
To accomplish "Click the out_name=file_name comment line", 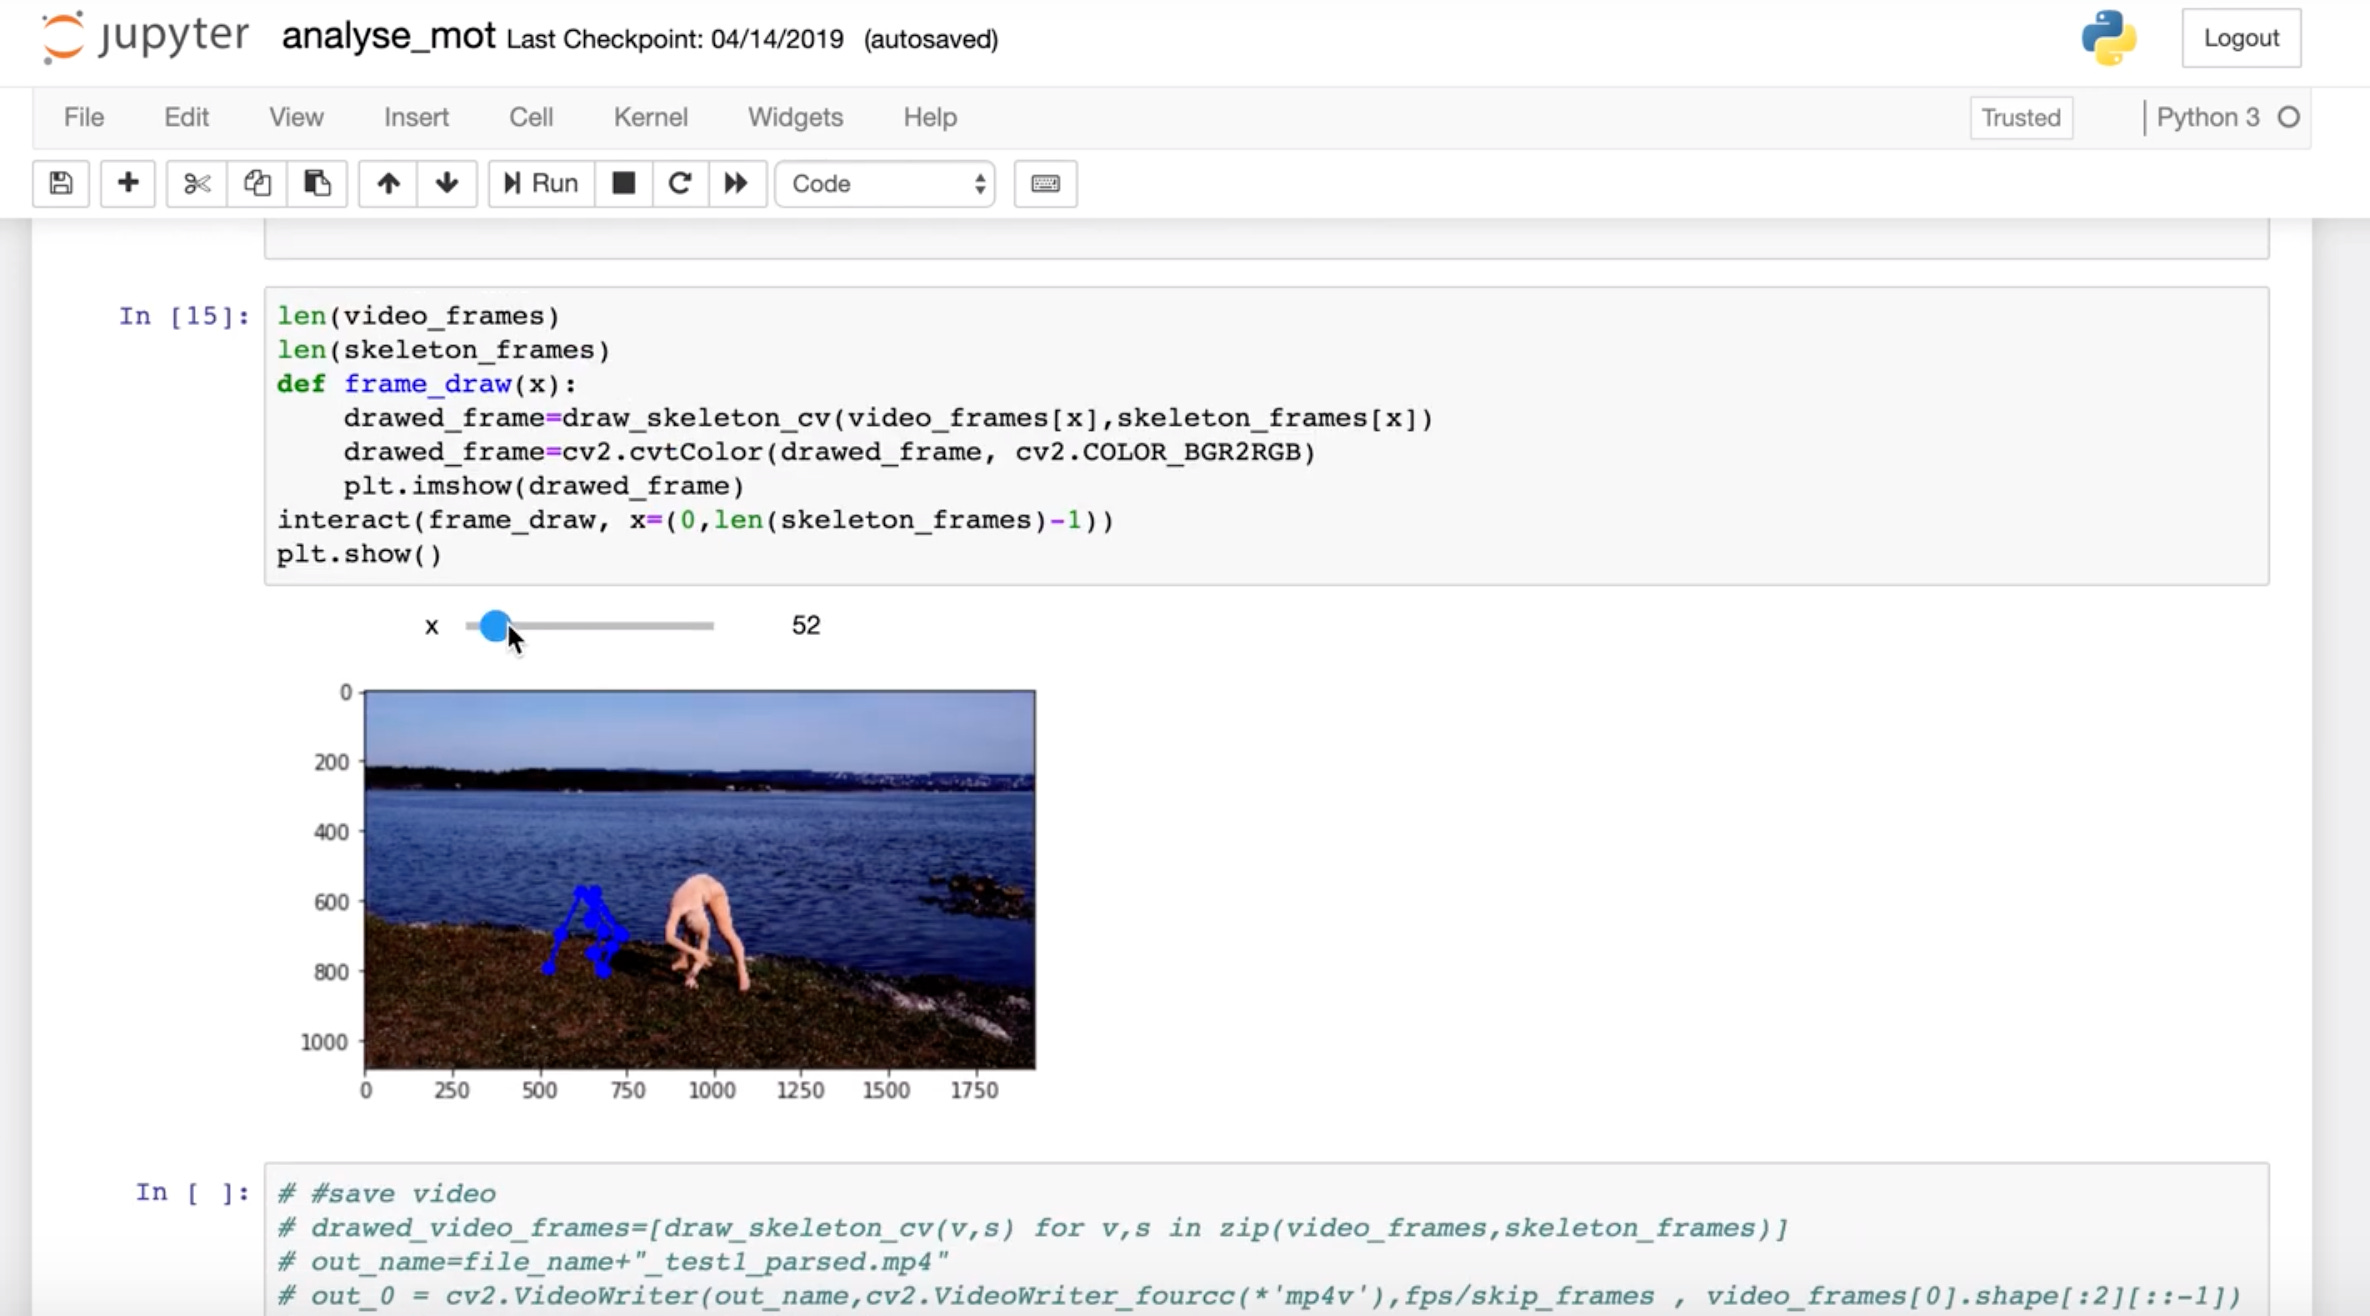I will [x=613, y=1261].
